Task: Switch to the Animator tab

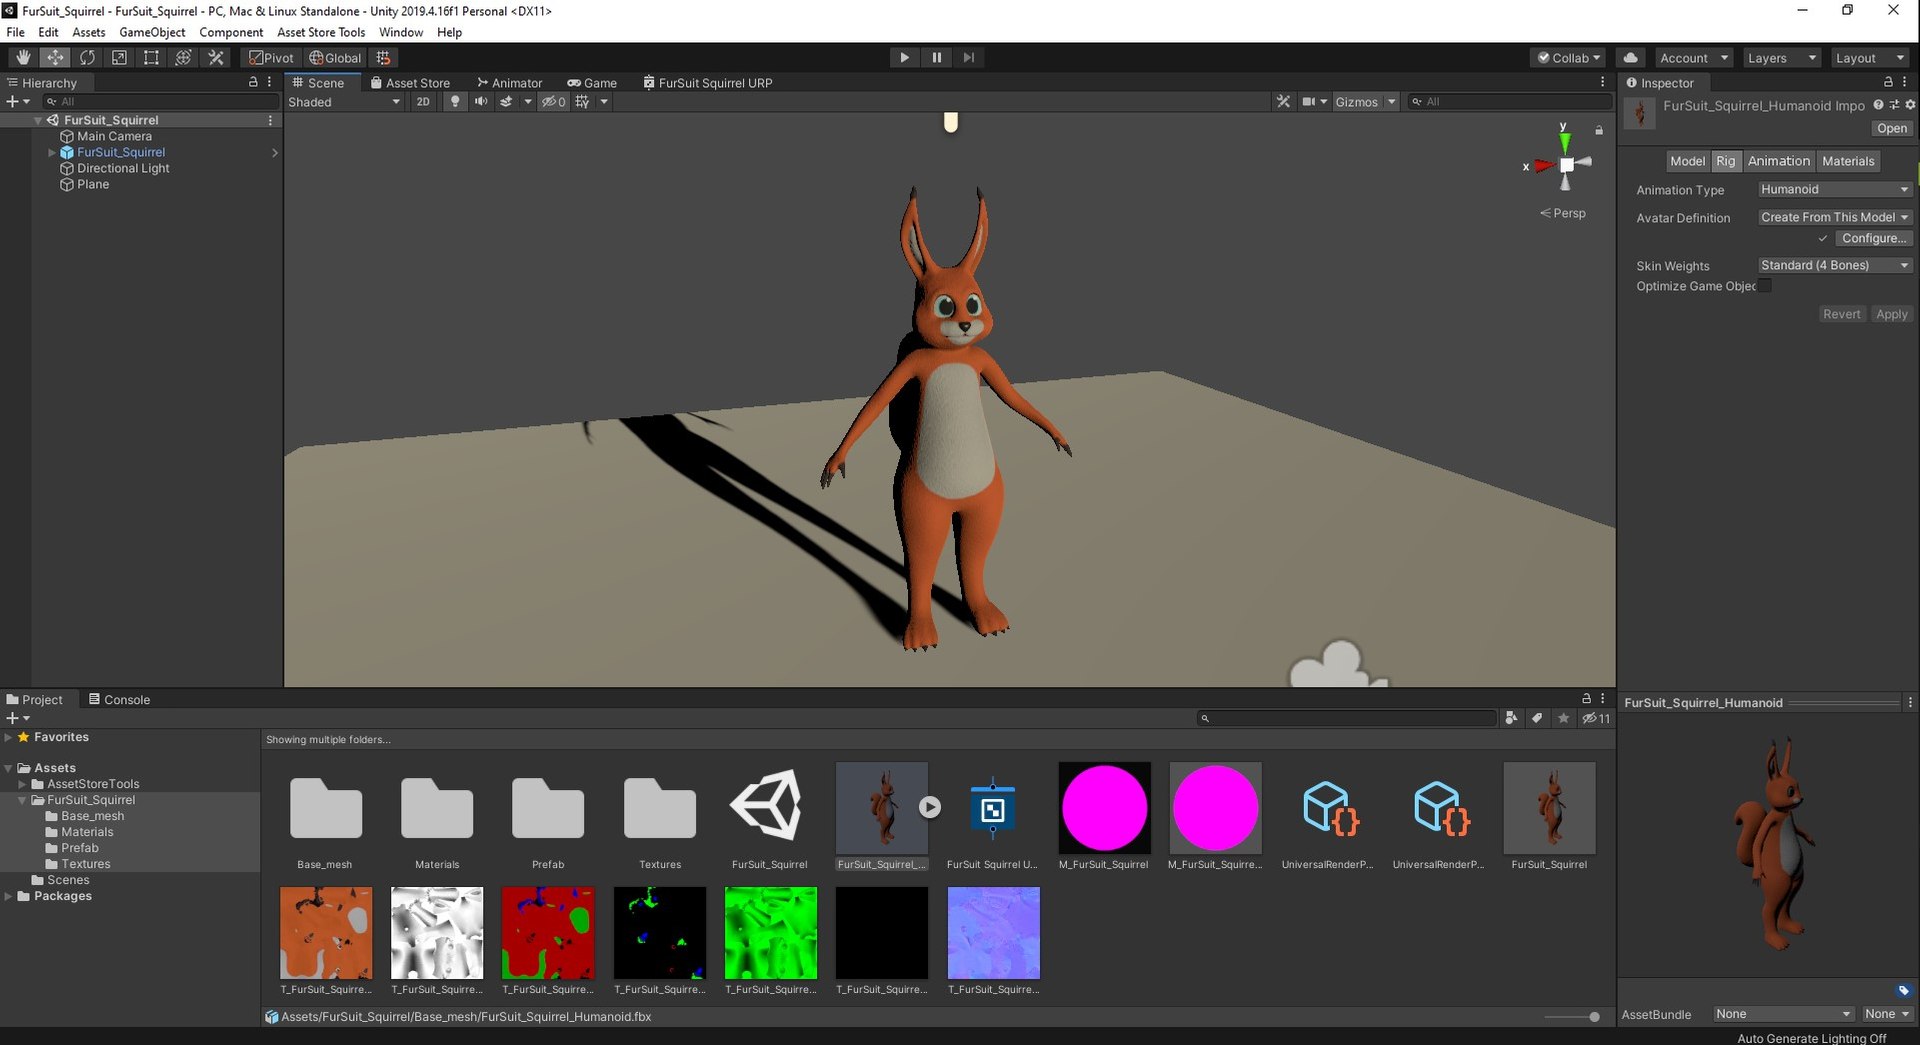Action: [x=509, y=83]
